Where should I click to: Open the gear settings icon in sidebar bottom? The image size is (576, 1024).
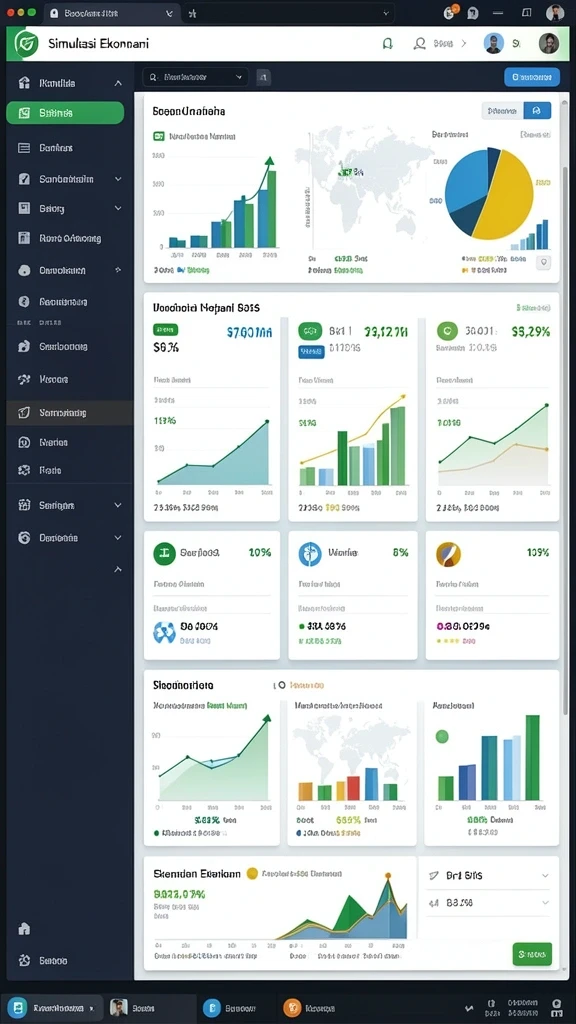(x=24, y=960)
